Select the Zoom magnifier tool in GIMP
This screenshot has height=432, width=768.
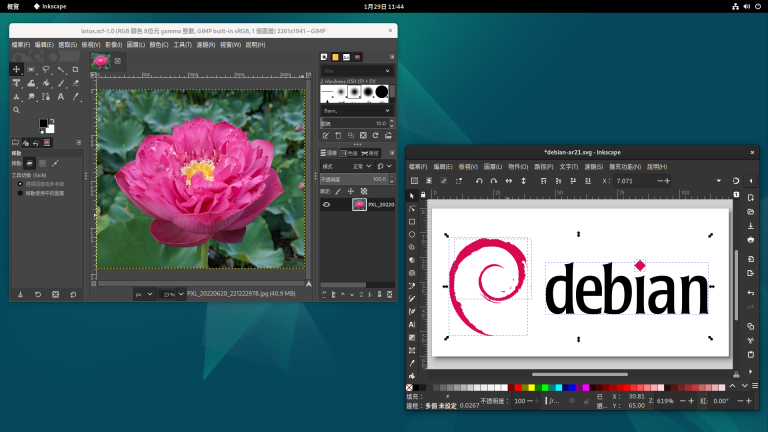pos(16,110)
